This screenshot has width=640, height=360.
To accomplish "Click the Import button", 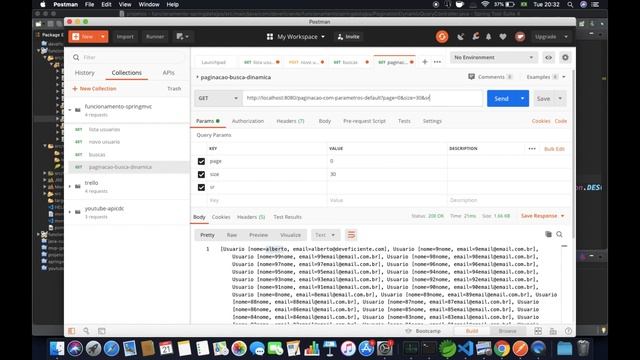I will point(125,37).
